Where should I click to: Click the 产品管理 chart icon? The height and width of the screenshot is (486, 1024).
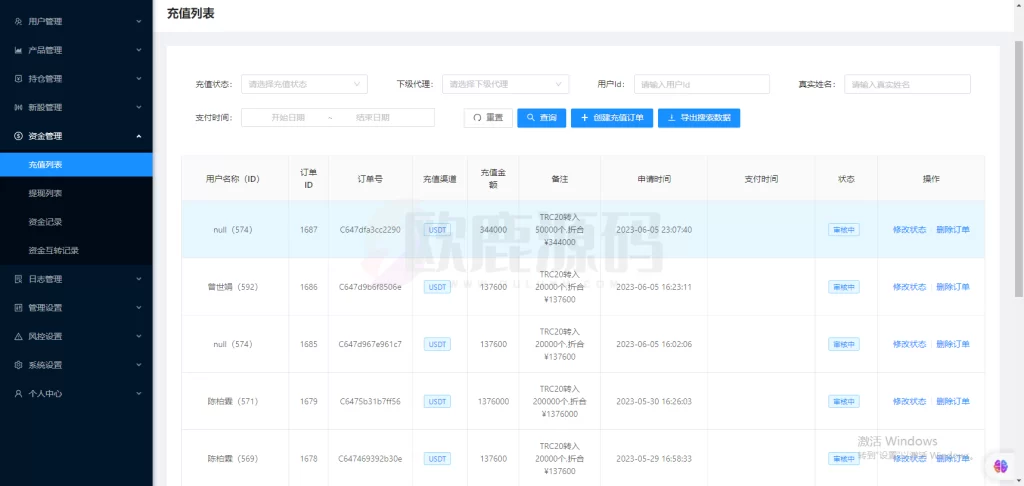point(18,50)
